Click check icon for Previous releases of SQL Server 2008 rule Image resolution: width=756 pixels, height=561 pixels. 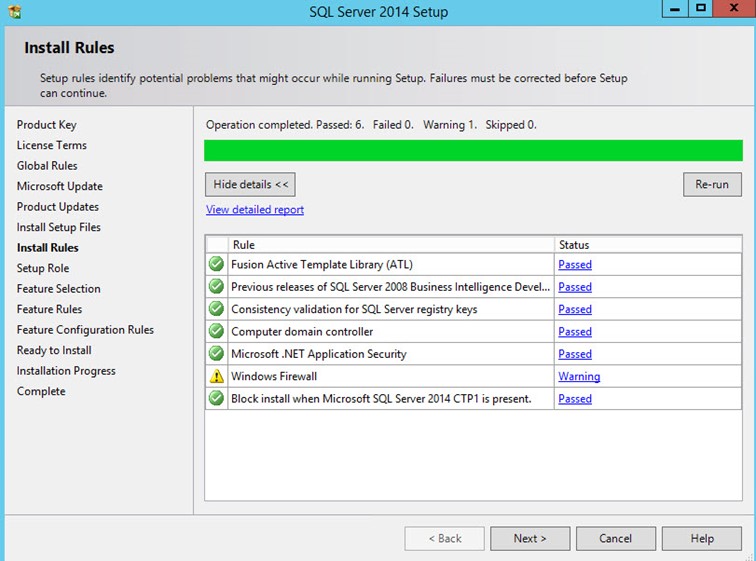coord(216,287)
